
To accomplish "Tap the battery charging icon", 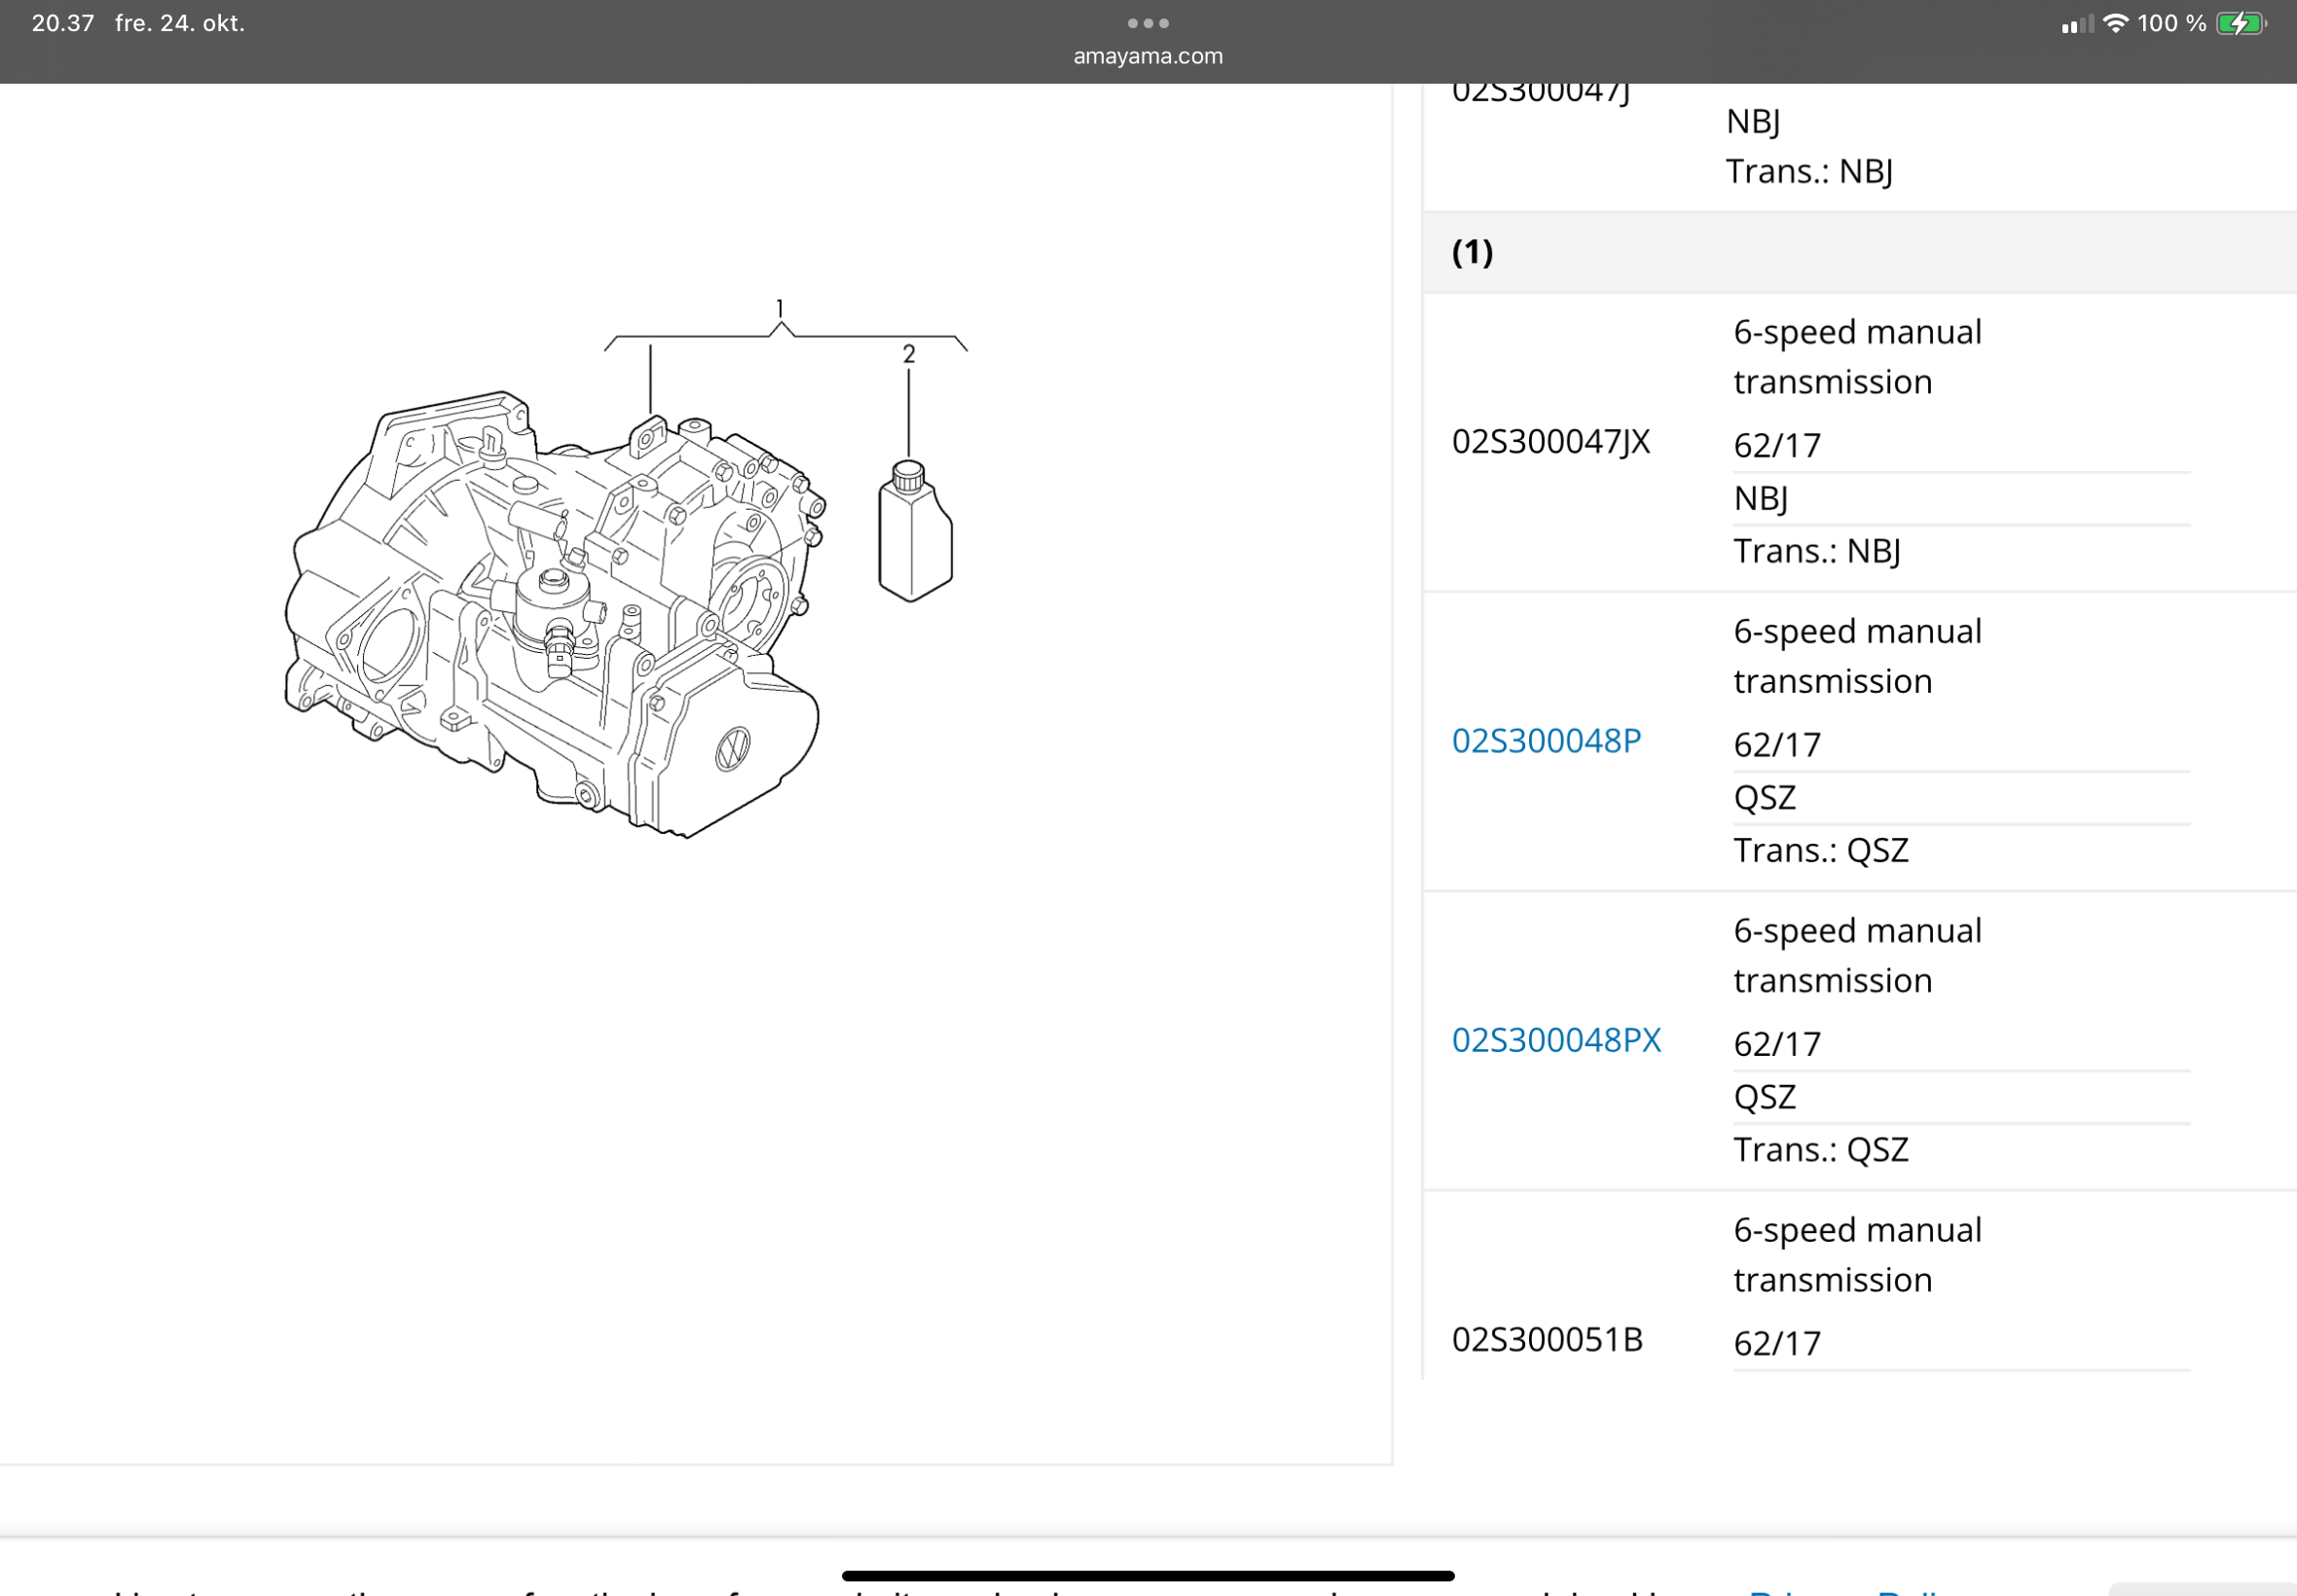I will [x=2240, y=23].
